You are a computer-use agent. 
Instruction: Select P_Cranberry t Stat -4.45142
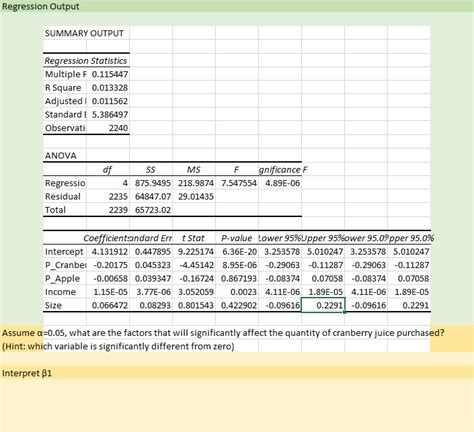coord(196,265)
